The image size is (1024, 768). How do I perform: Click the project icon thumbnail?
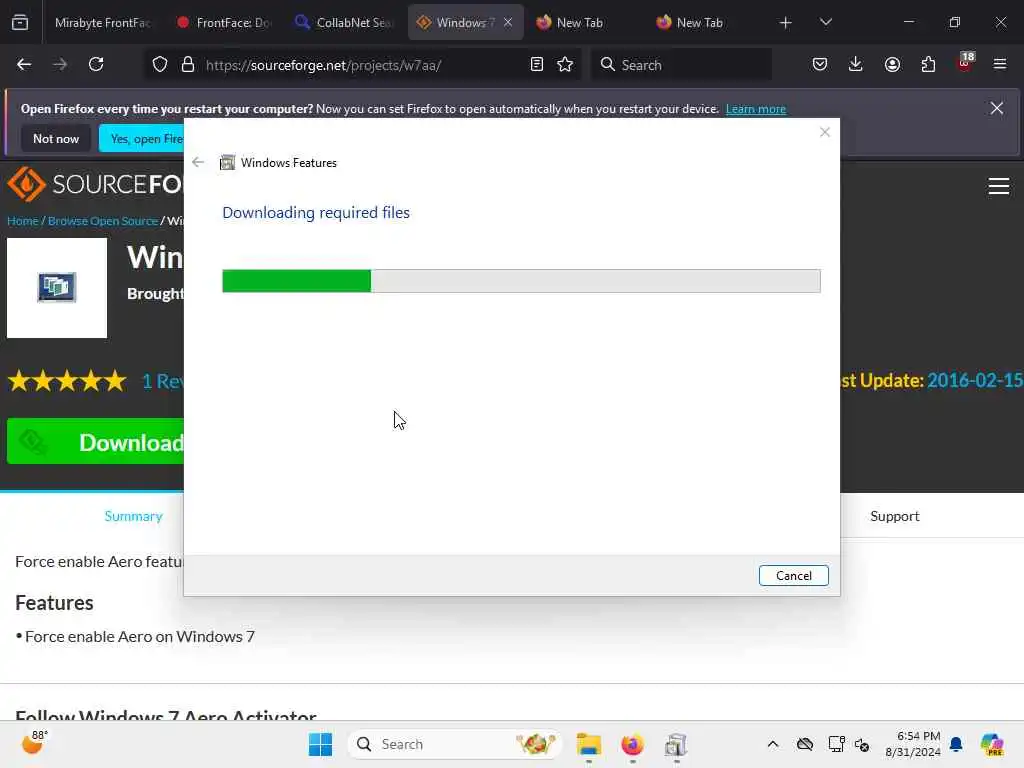click(x=57, y=288)
